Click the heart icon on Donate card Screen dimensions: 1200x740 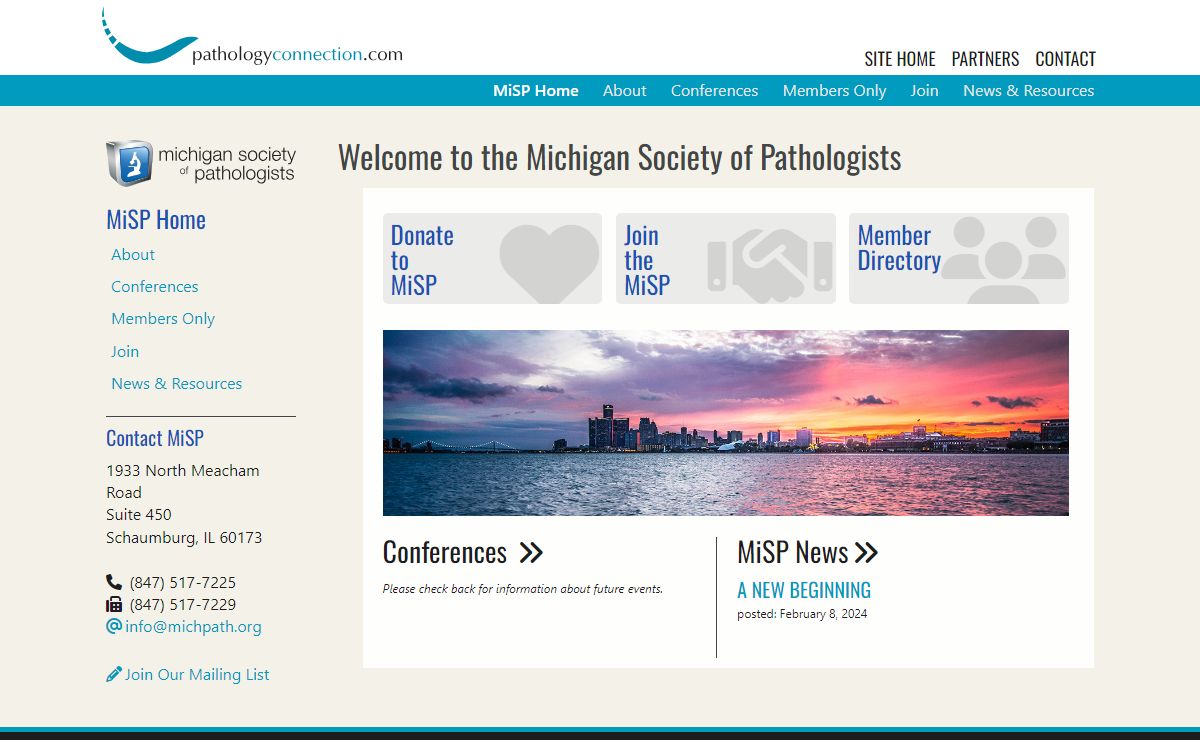click(x=549, y=262)
